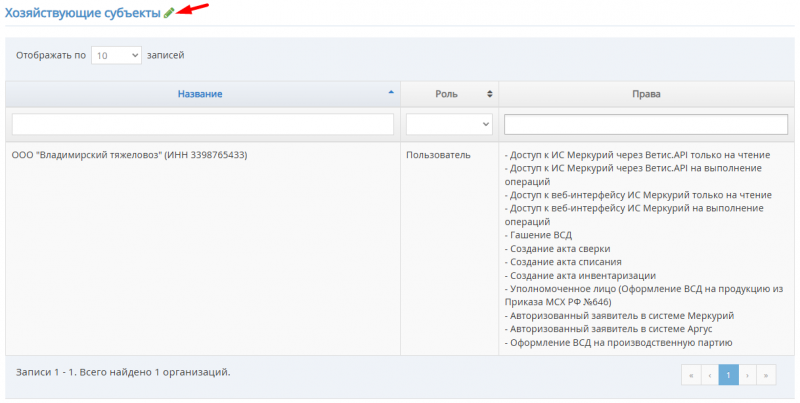Click the sort arrows icon in Роль column
800x403 pixels.
[489, 94]
